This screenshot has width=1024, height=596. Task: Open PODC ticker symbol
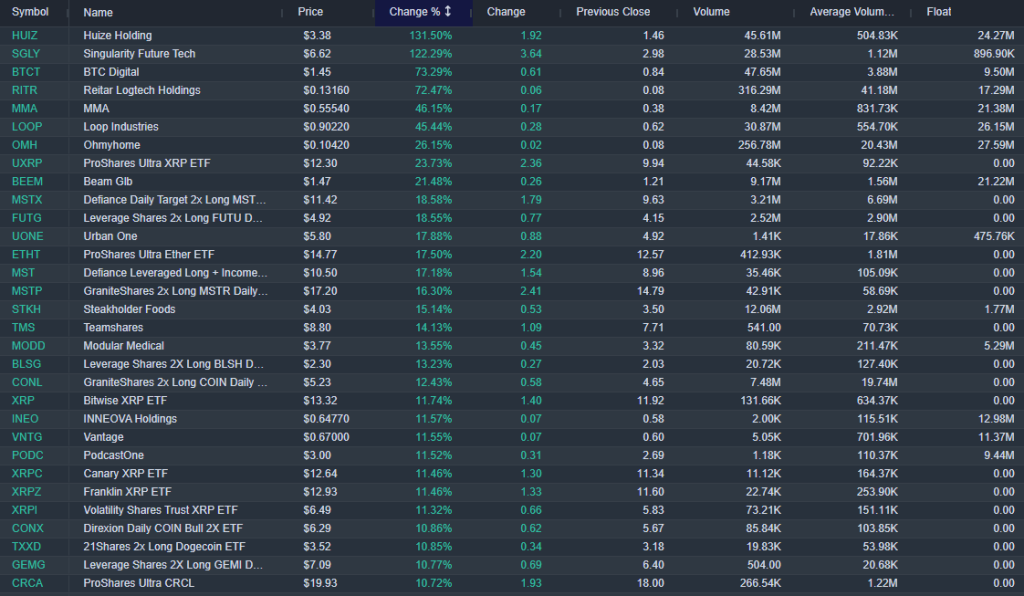tap(27, 456)
